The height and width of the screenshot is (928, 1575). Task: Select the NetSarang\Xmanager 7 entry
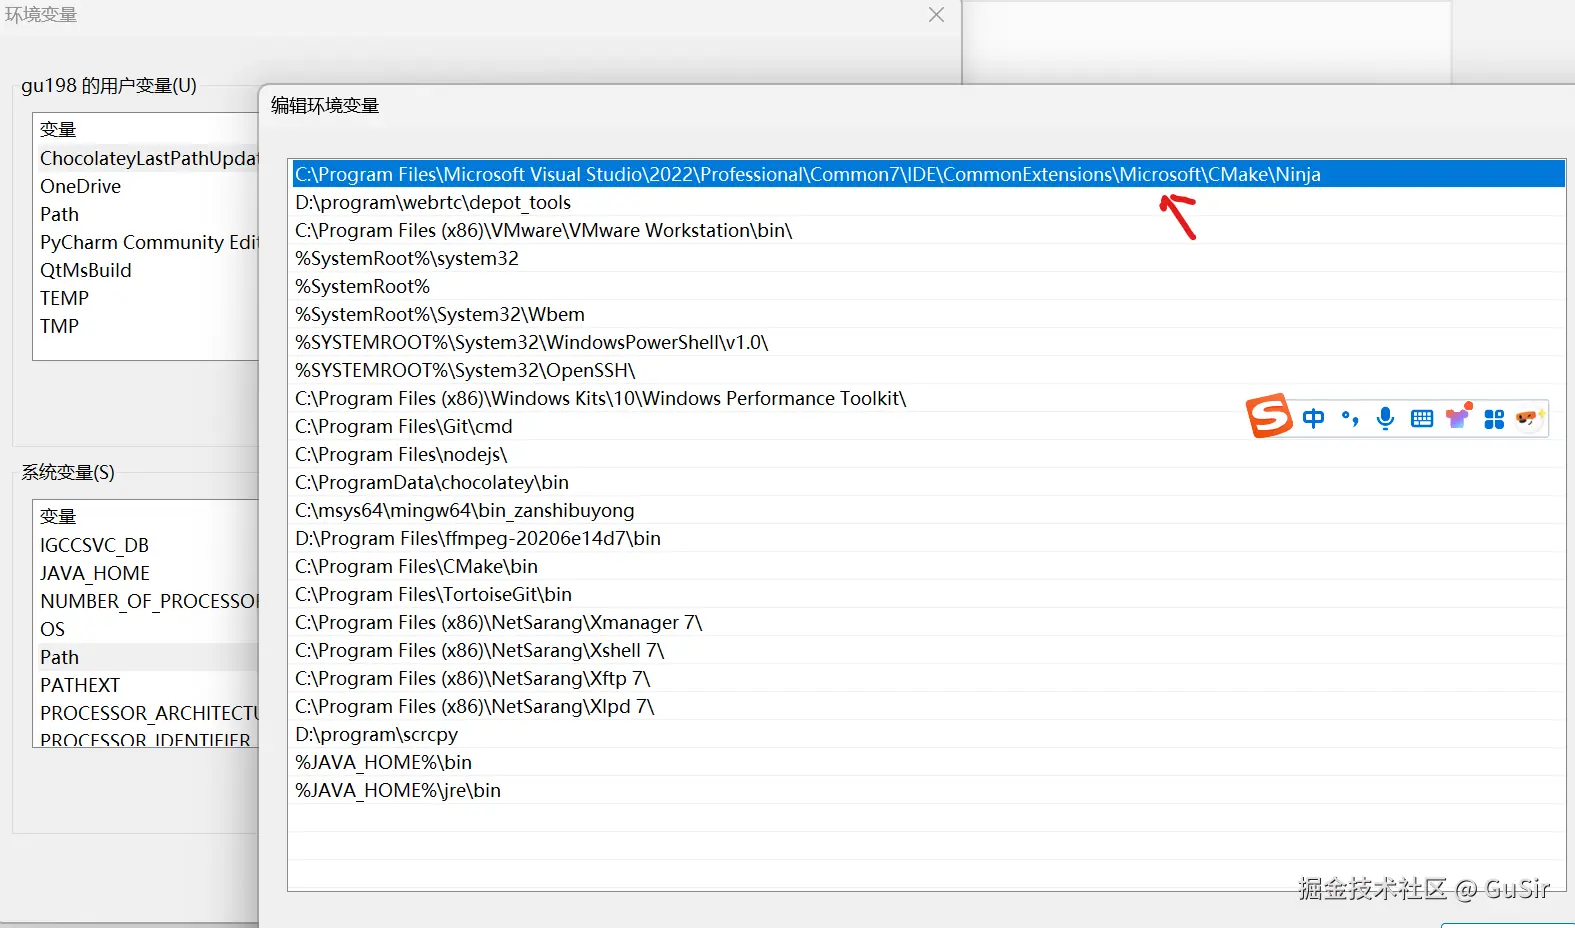coord(927,622)
